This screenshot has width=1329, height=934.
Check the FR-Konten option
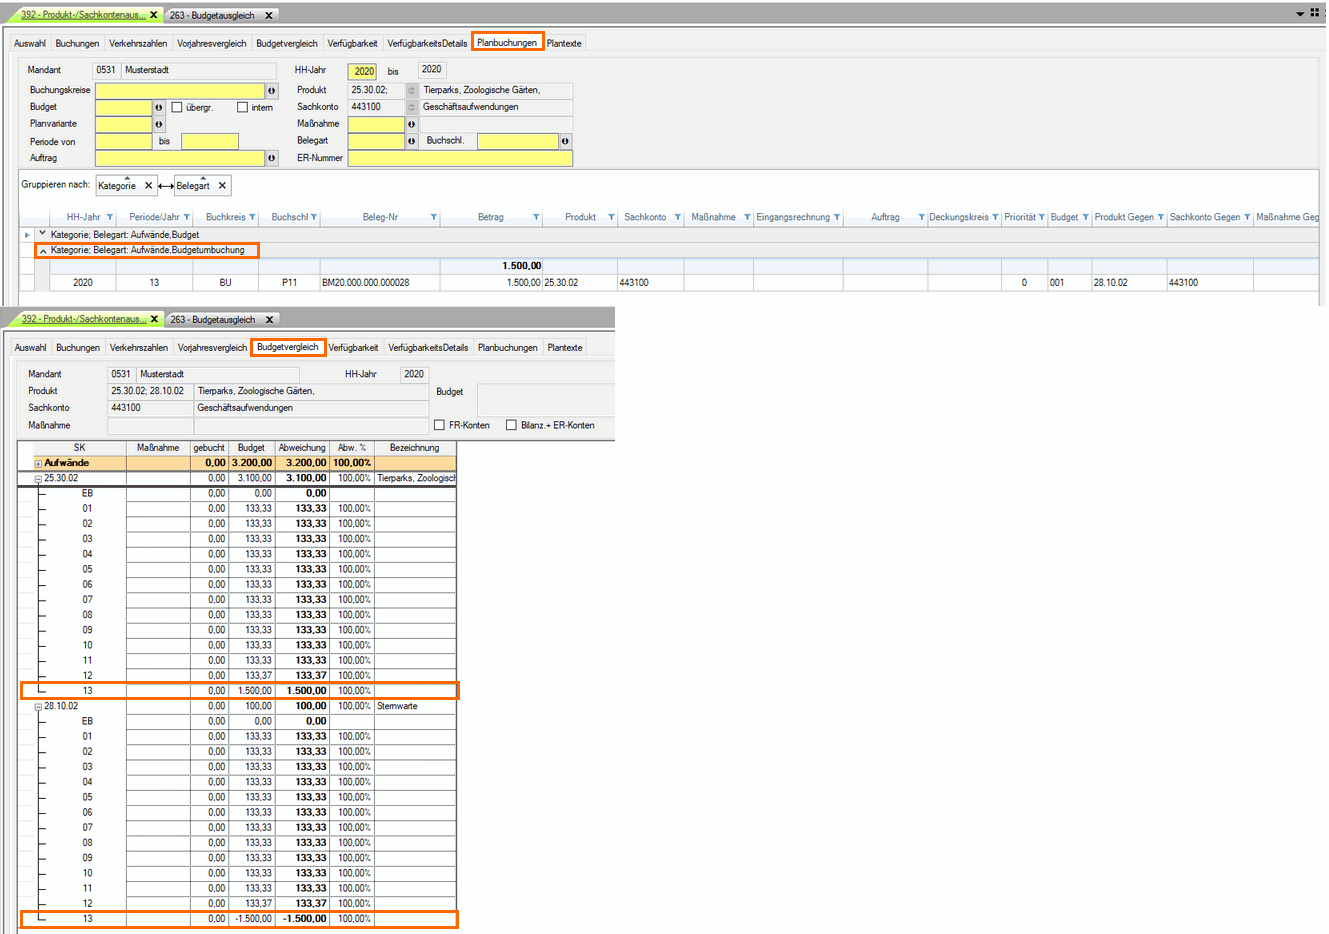pyautogui.click(x=439, y=425)
